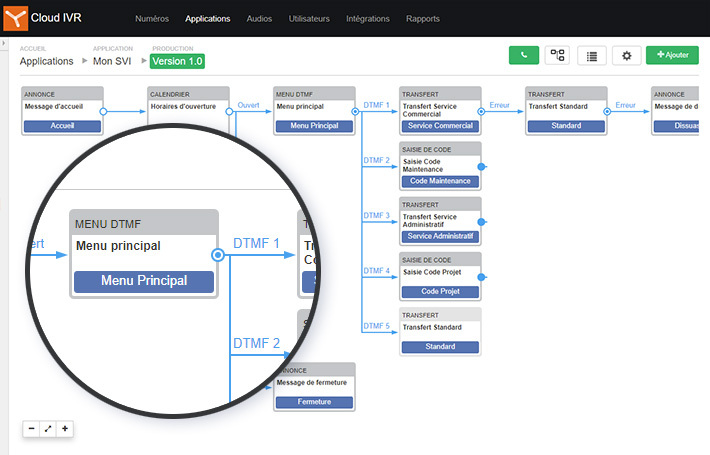Click the Mon SVI breadcrumb link

(x=112, y=61)
